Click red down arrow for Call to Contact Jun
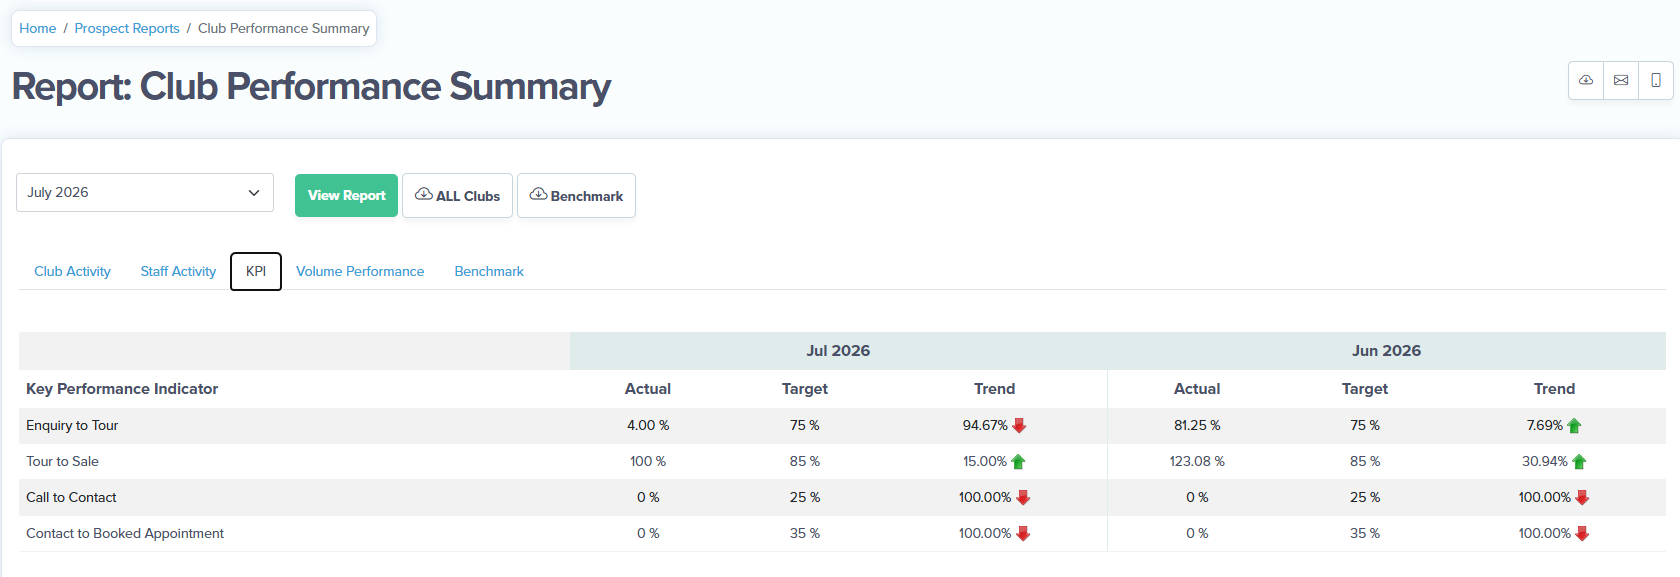This screenshot has width=1680, height=577. click(1582, 497)
